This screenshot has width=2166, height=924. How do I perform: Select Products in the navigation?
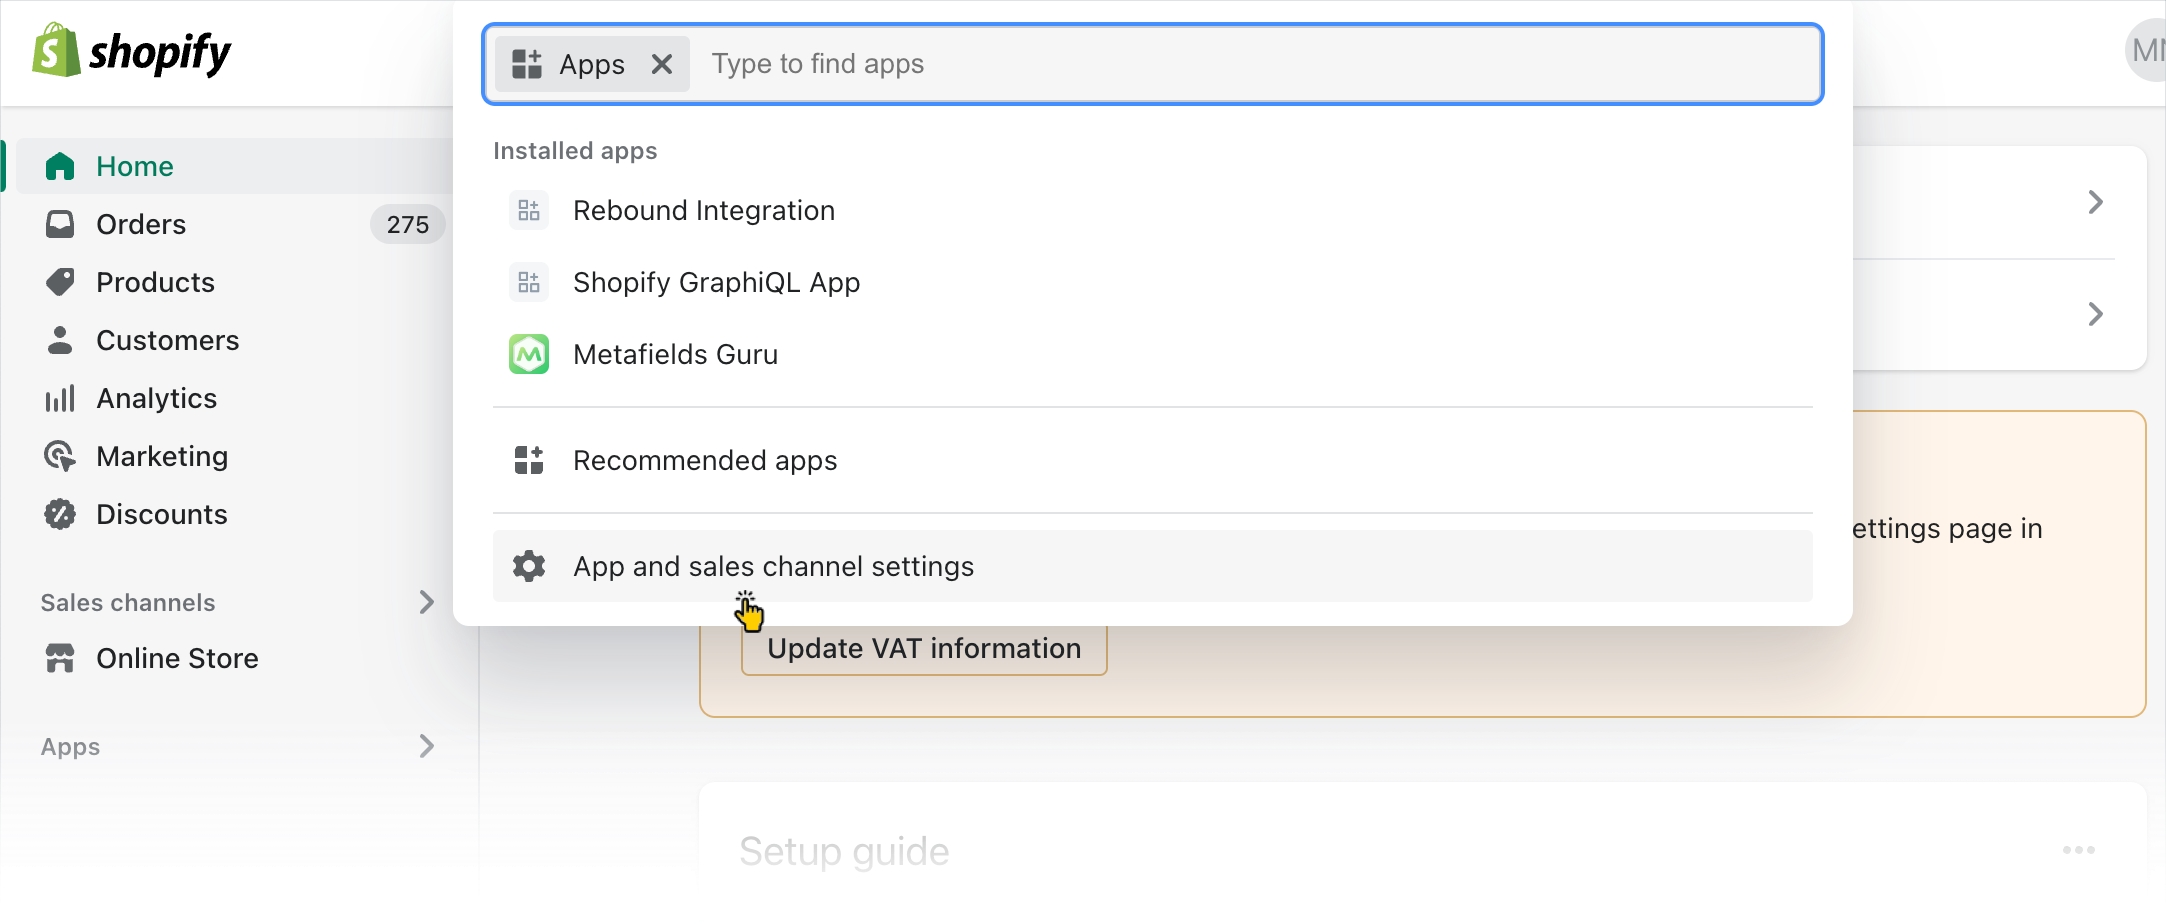tap(155, 282)
